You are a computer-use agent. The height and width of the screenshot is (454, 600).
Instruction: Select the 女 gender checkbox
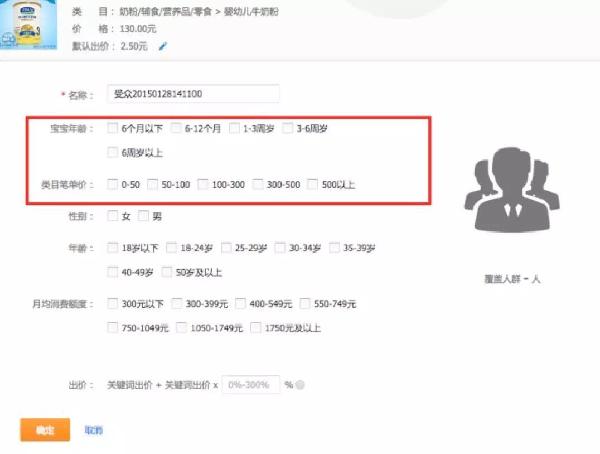pyautogui.click(x=112, y=216)
